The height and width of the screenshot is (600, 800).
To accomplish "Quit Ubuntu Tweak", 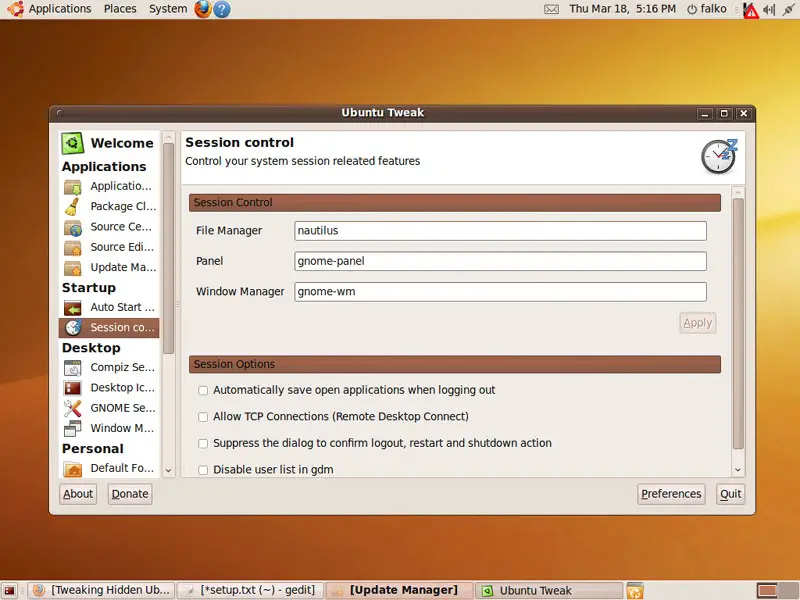I will (x=731, y=494).
